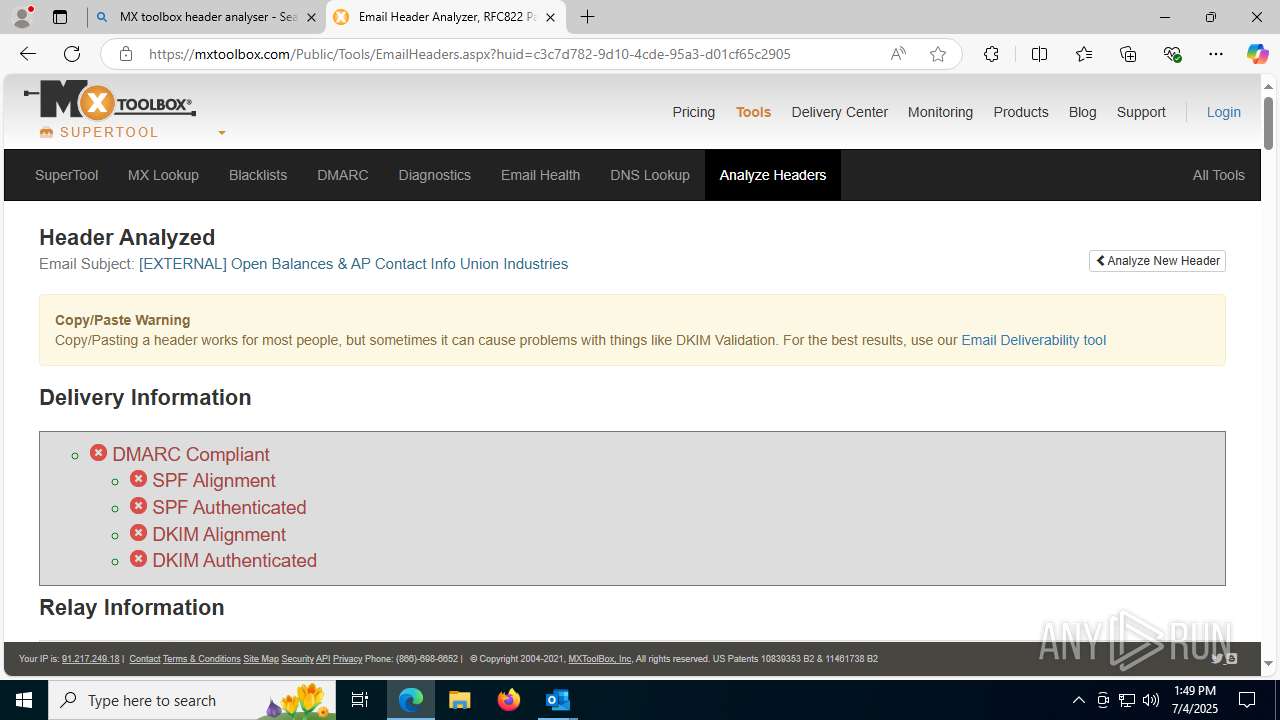
Task: Open the Email Health tab
Action: click(x=540, y=175)
